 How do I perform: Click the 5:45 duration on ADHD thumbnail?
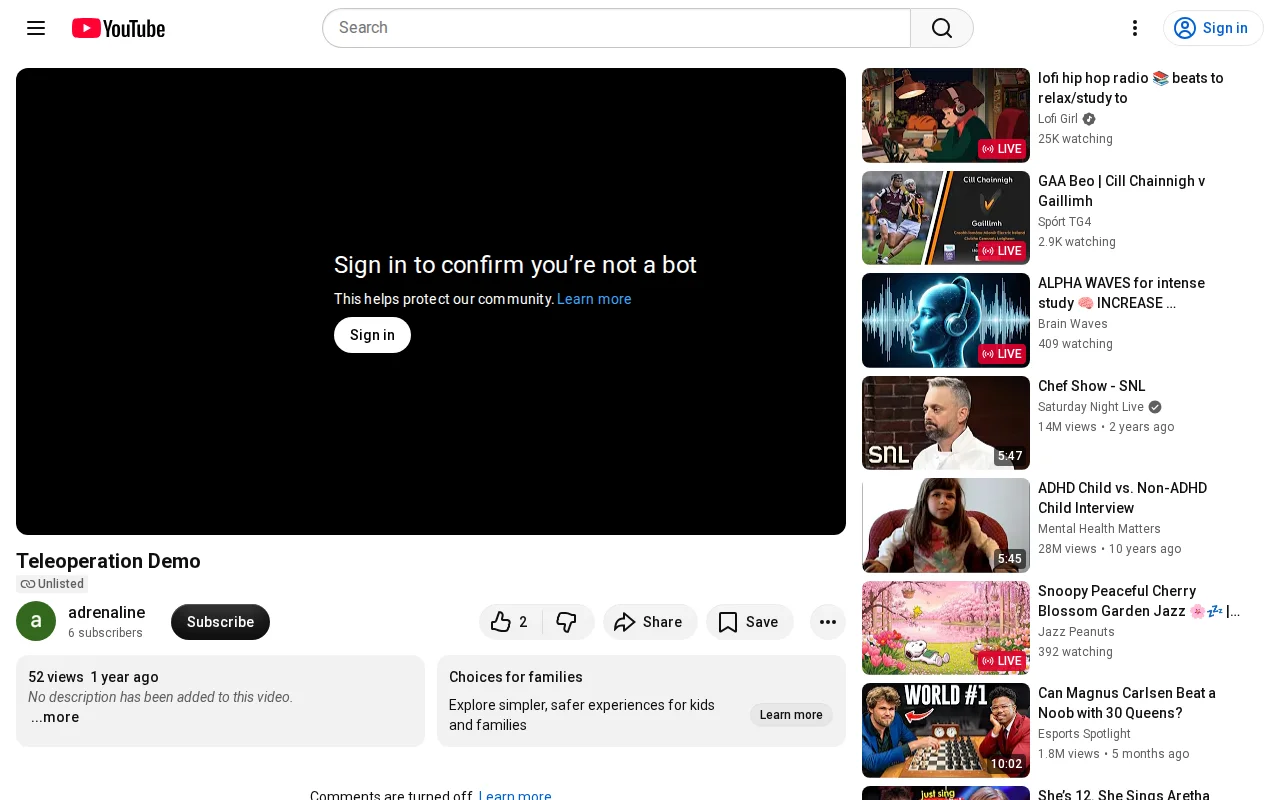[1010, 559]
